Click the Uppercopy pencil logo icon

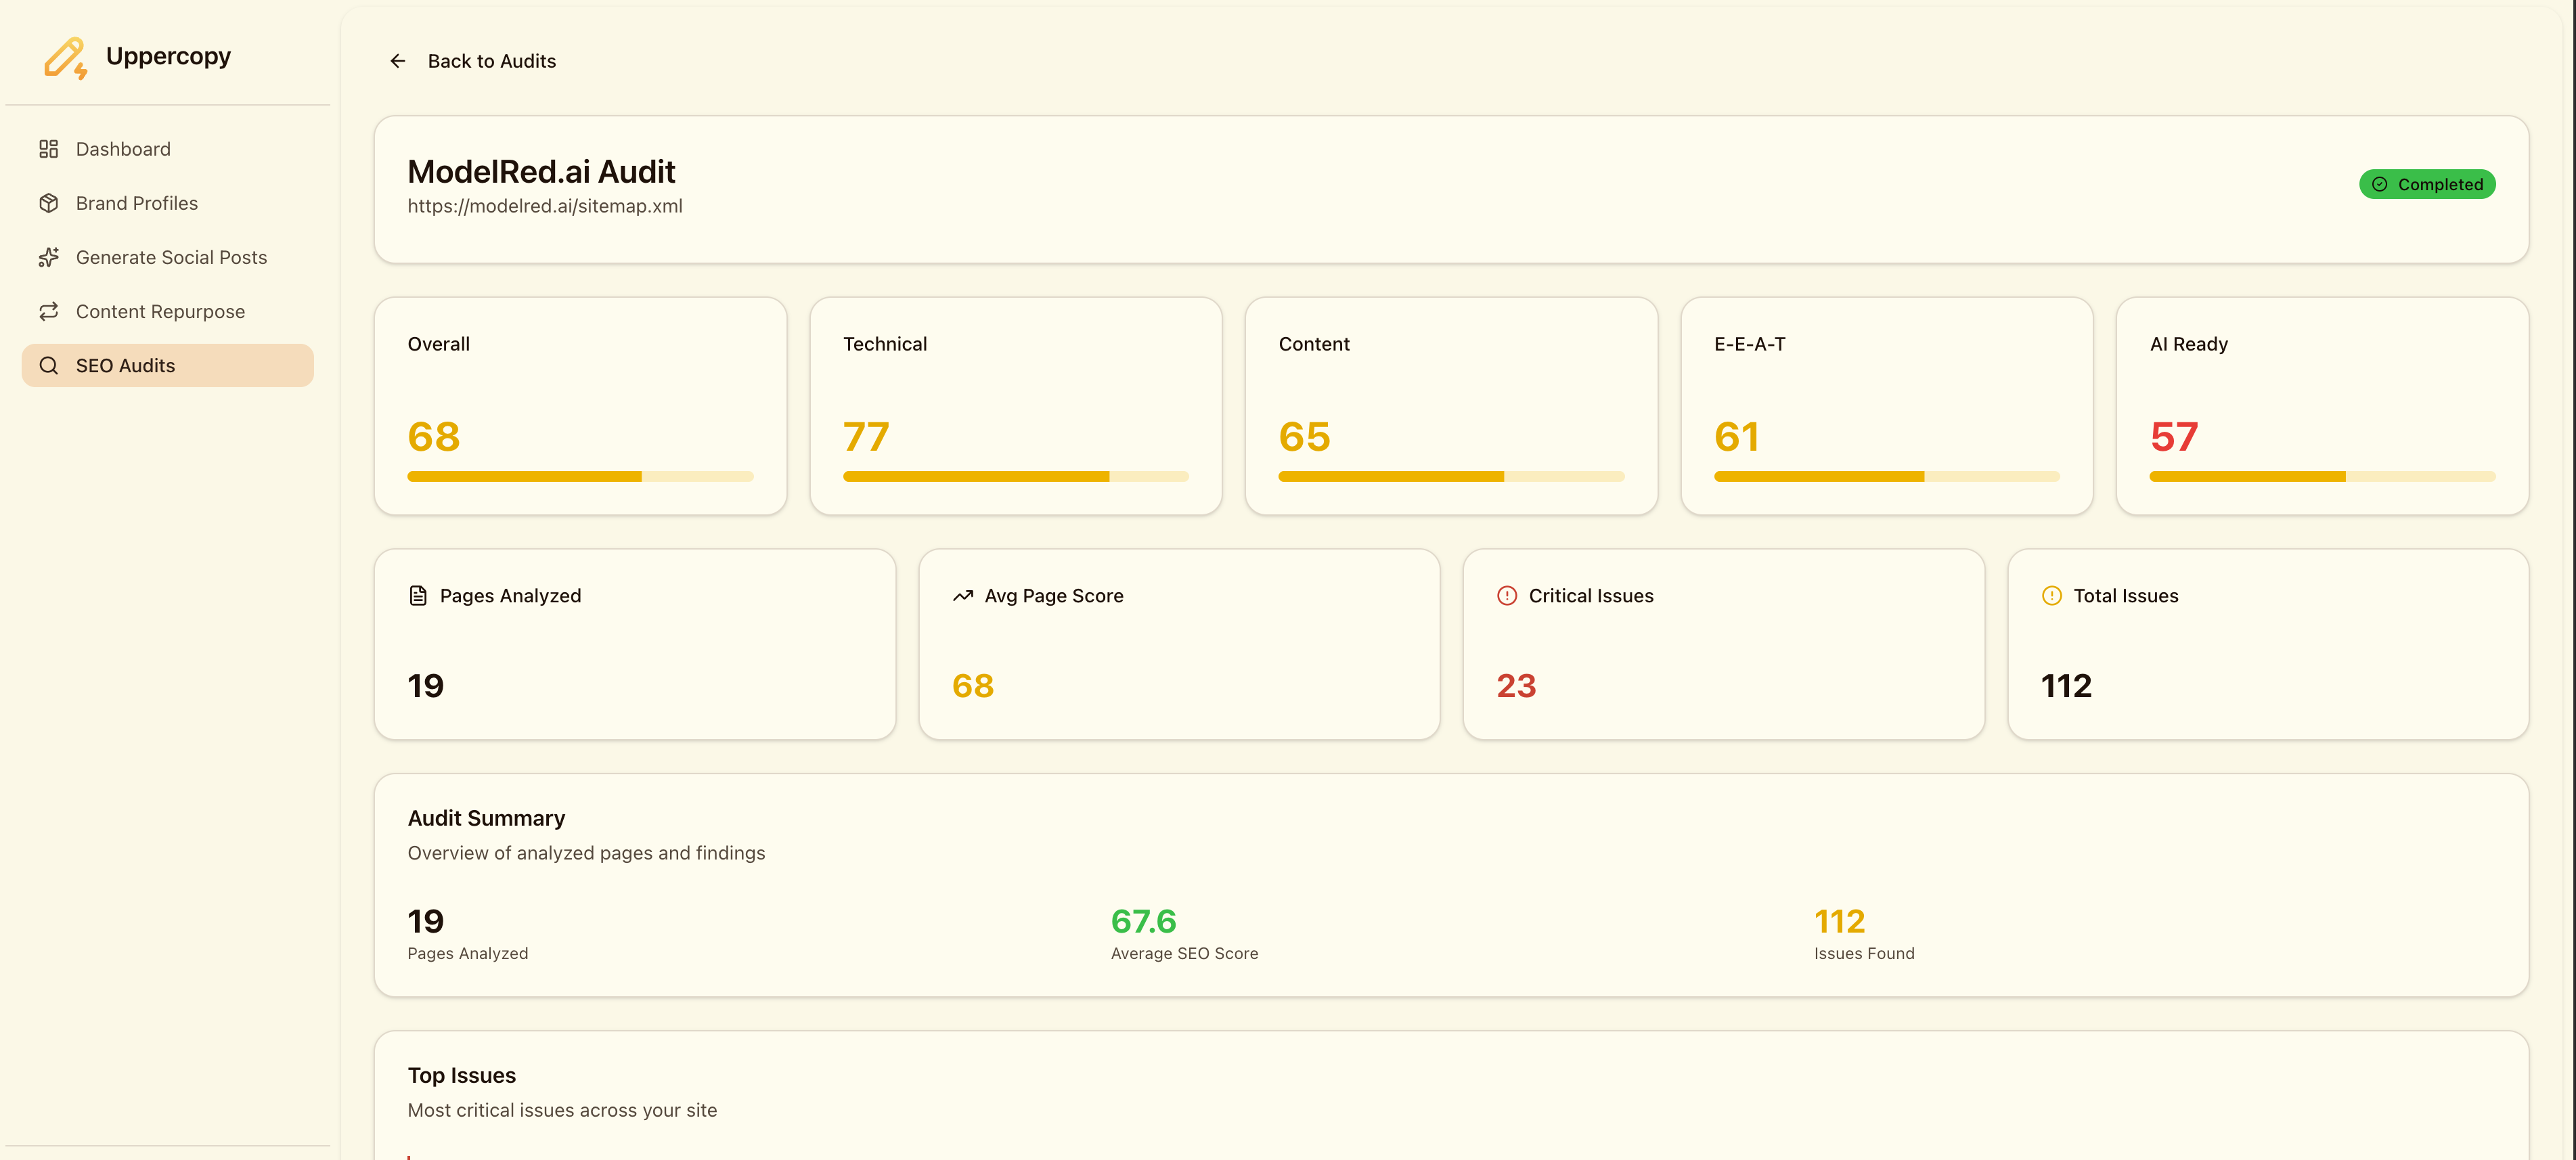(x=66, y=58)
